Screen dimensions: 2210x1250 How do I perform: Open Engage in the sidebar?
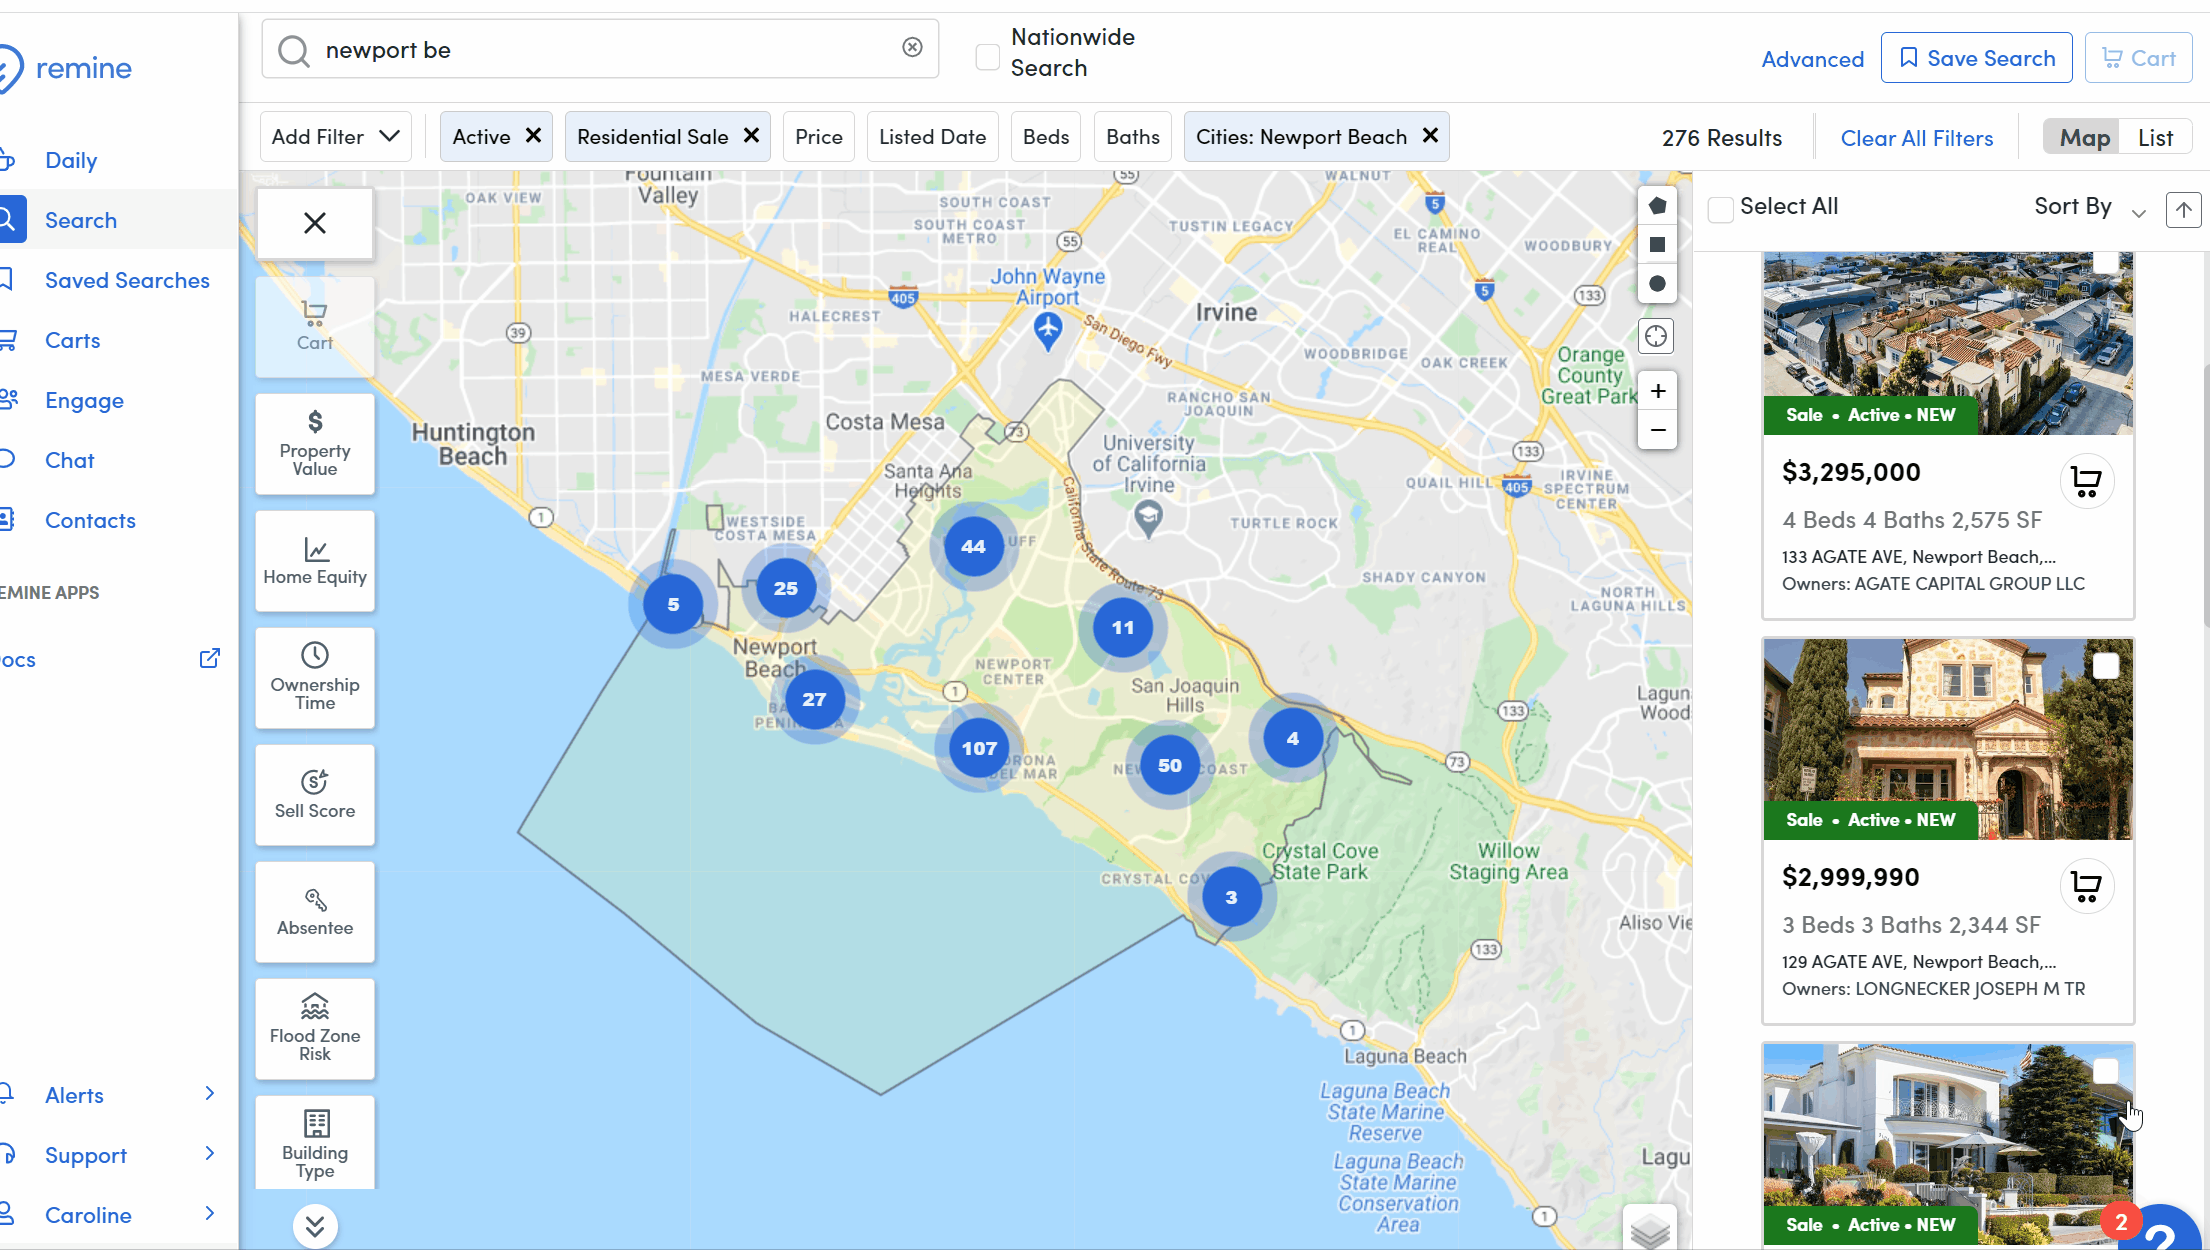click(84, 400)
